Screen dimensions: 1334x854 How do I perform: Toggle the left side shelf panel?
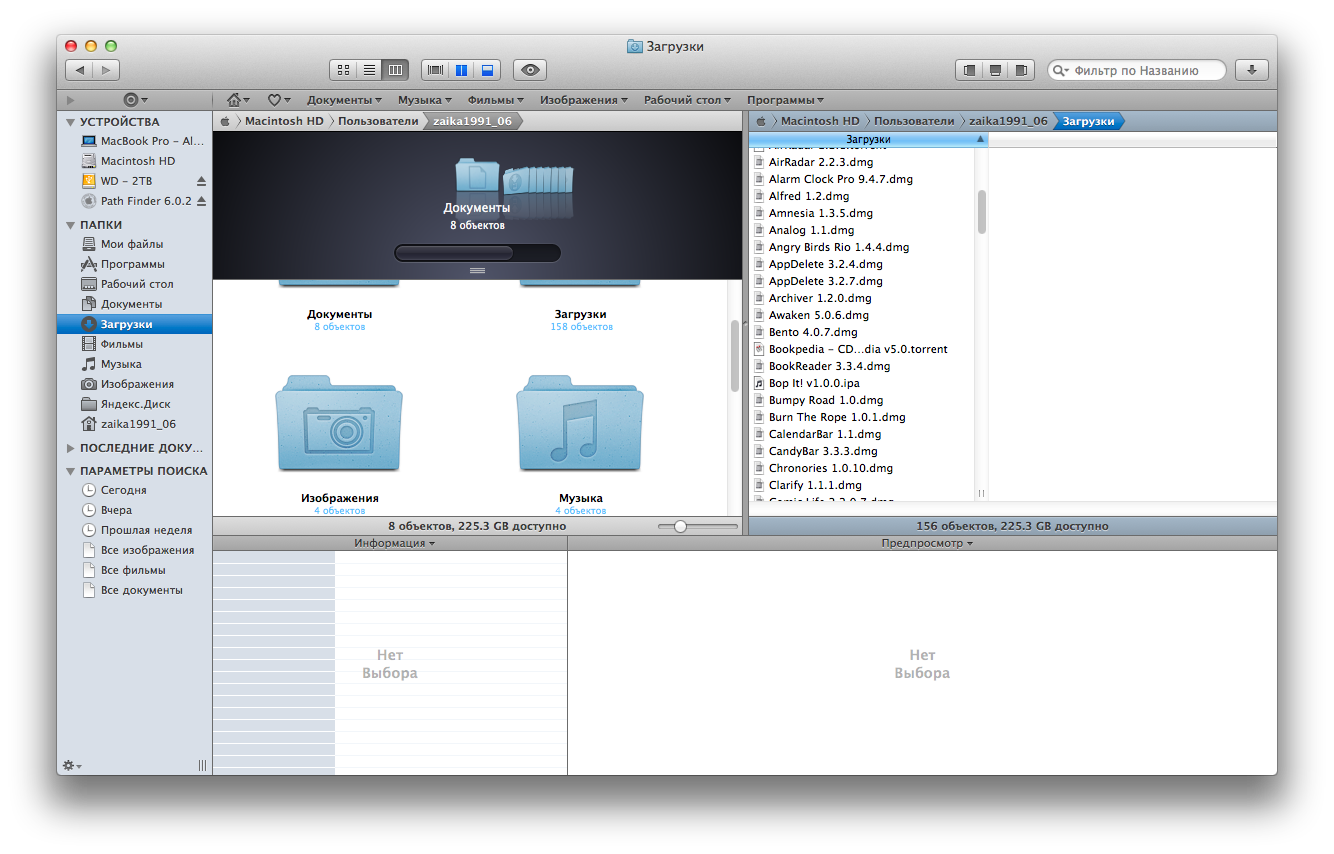tap(969, 70)
